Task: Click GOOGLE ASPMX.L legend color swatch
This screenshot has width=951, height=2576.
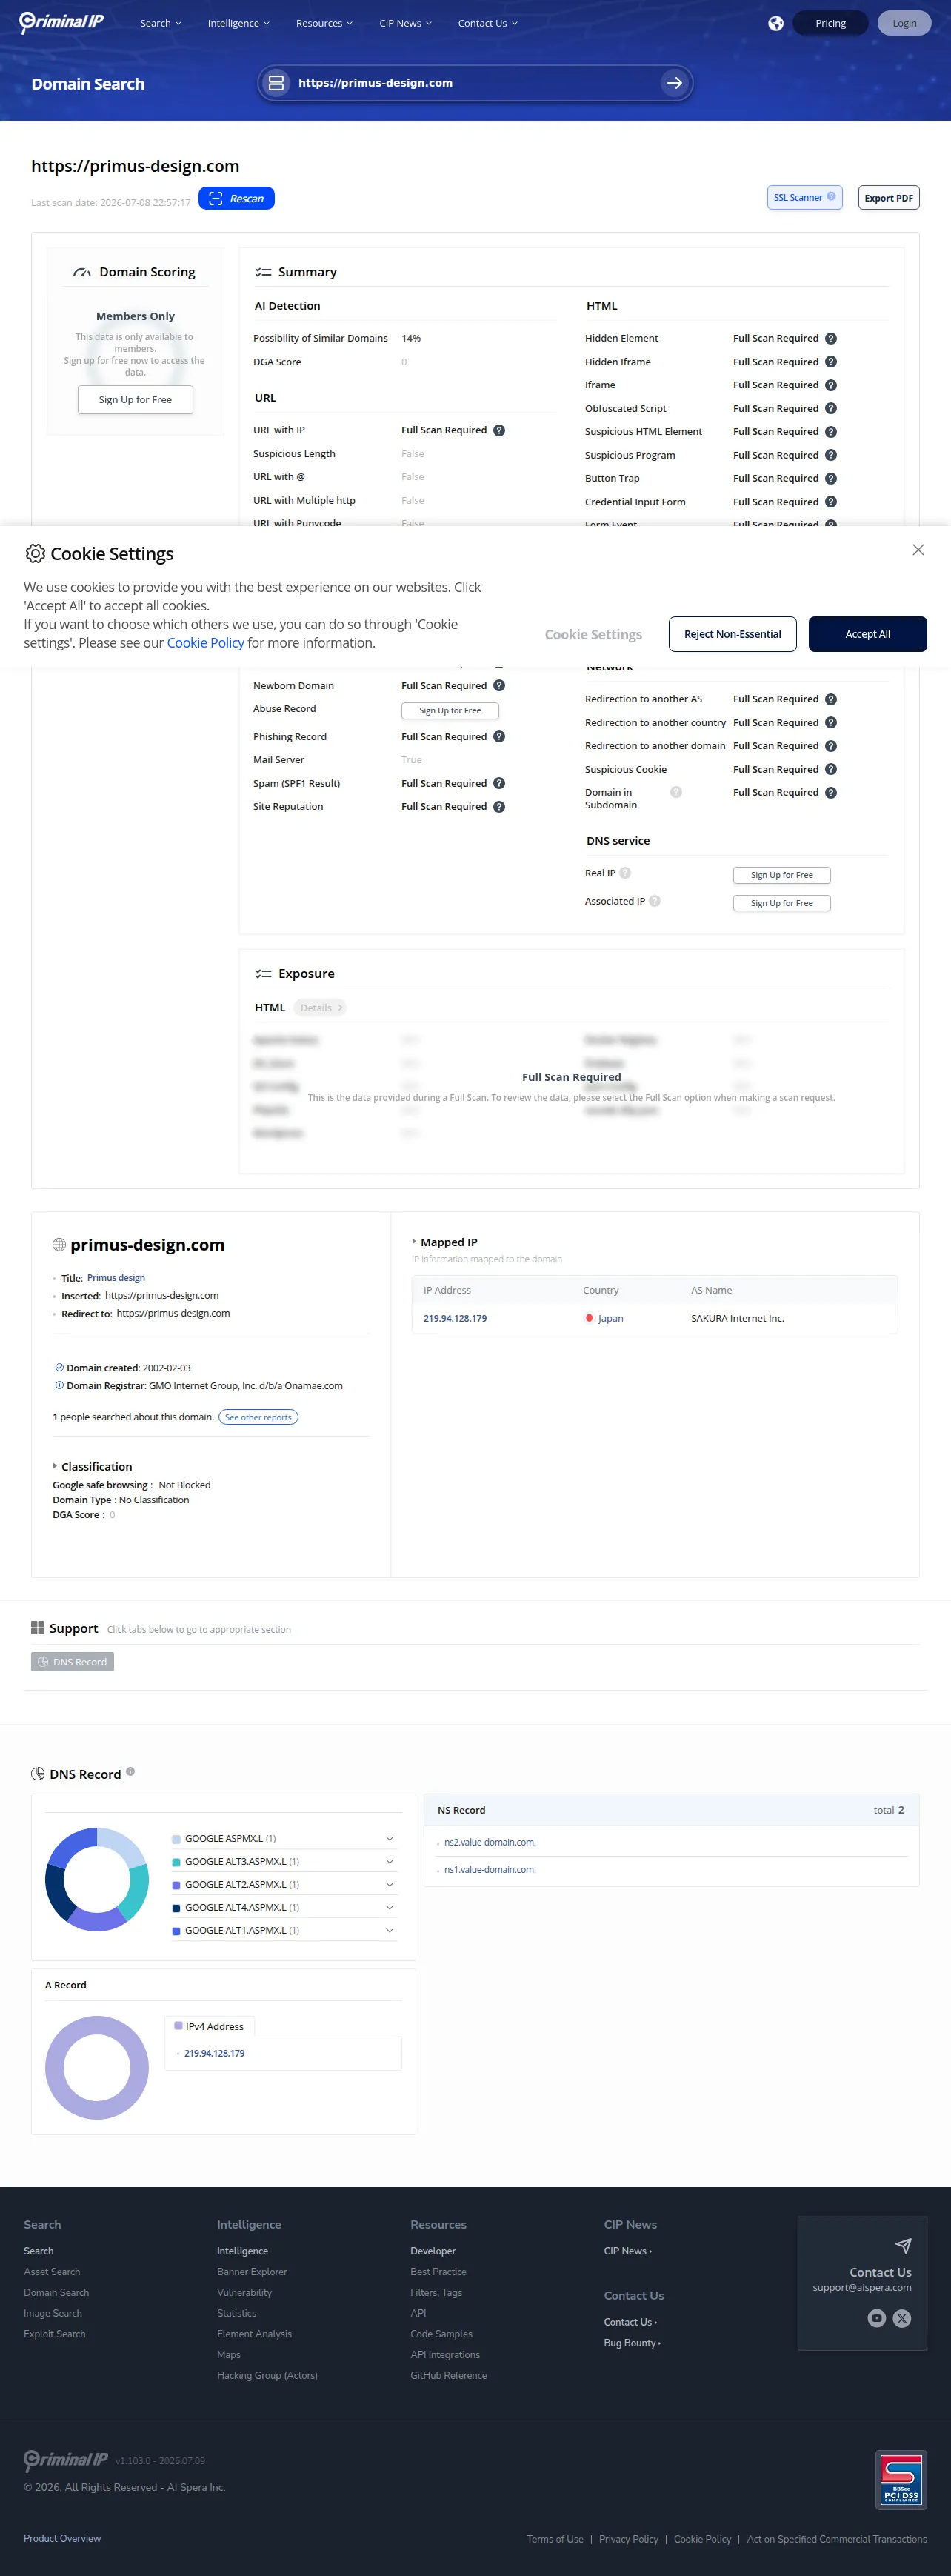Action: [176, 1839]
